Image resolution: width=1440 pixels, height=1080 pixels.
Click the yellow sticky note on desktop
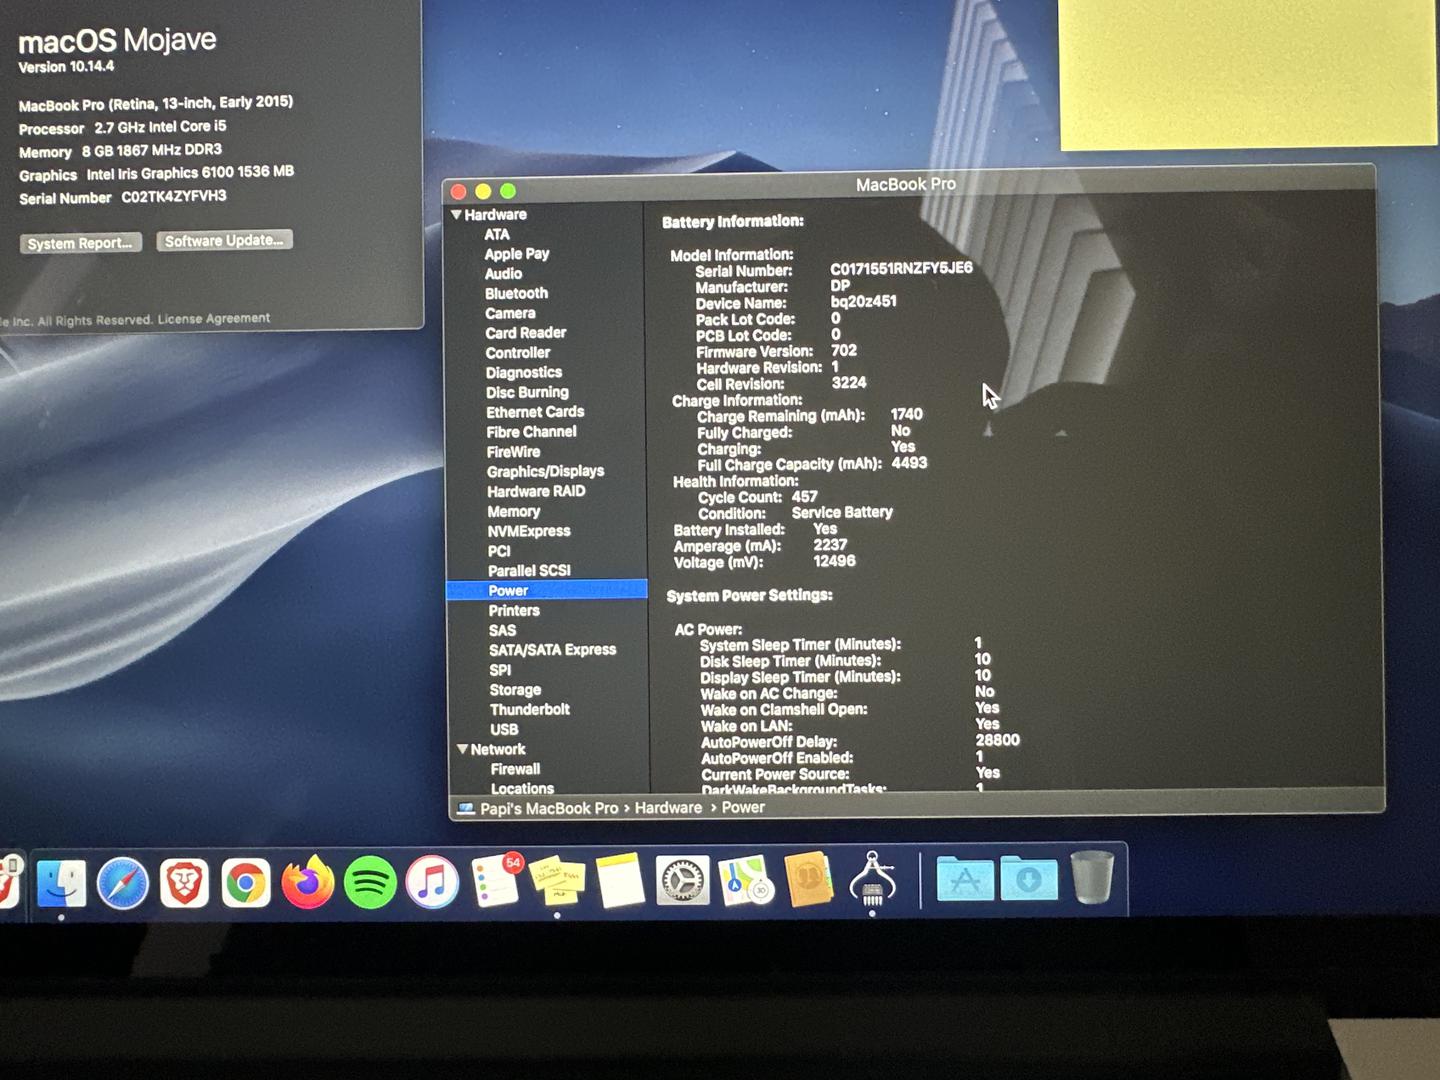tap(1248, 74)
